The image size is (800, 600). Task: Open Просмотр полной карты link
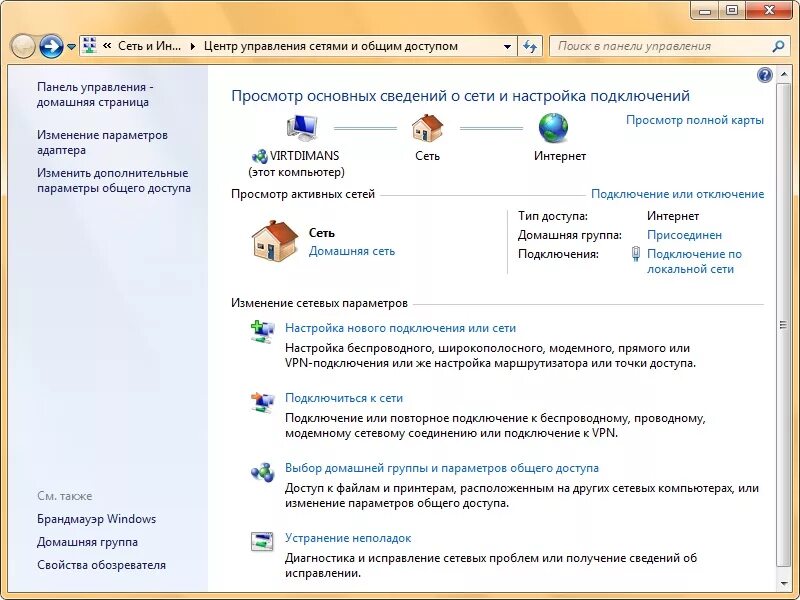click(694, 118)
